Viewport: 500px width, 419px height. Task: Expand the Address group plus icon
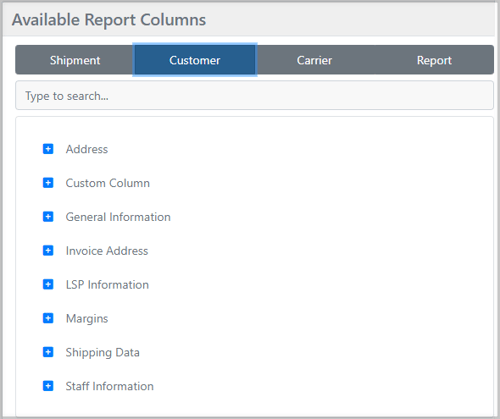pyautogui.click(x=48, y=149)
